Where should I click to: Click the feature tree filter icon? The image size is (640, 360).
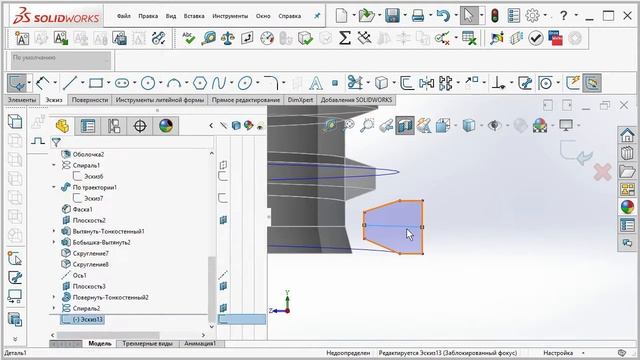pos(56,142)
